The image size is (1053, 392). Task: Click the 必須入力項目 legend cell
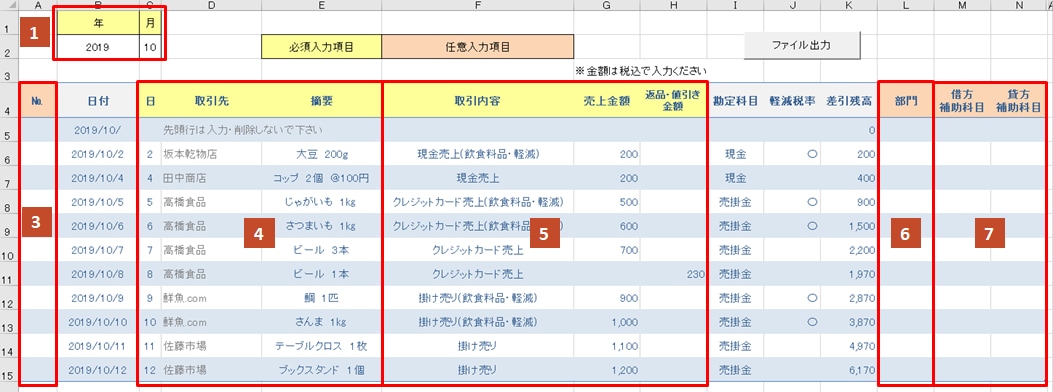[322, 47]
